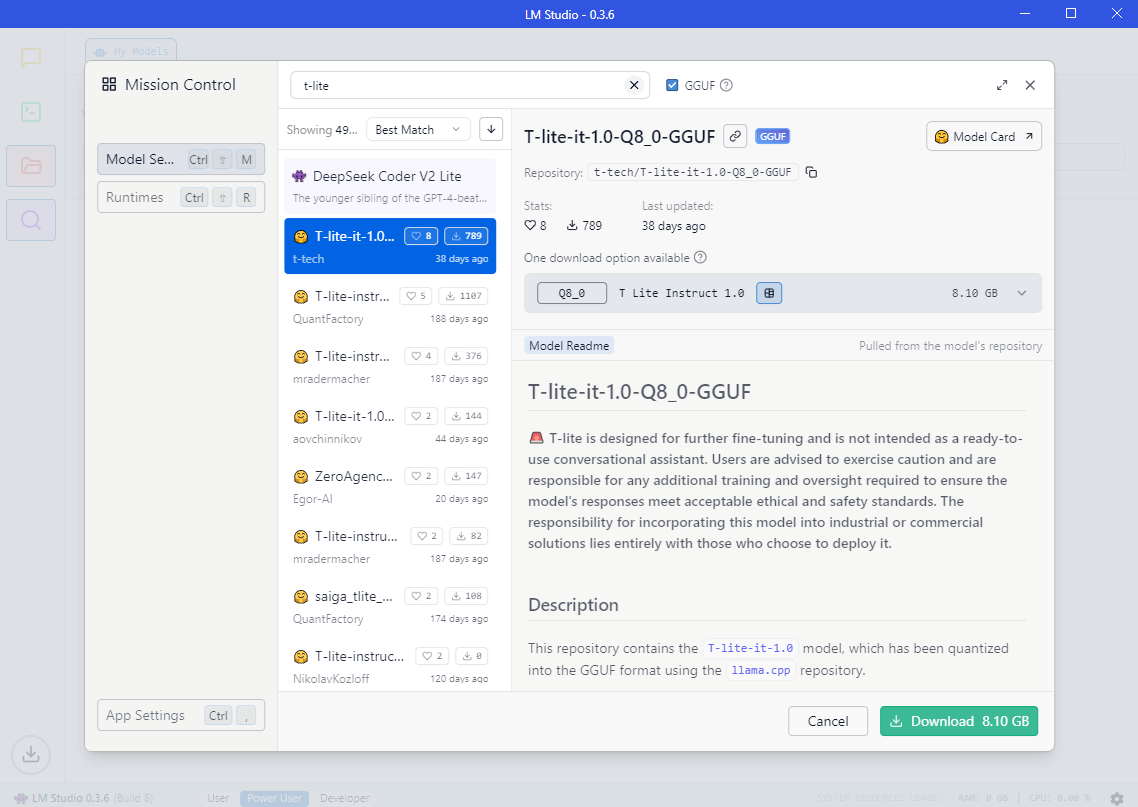Screen dimensions: 1138x807
Task: Select the selected t-tech T-lite-it-1.0 result
Action: tap(390, 246)
